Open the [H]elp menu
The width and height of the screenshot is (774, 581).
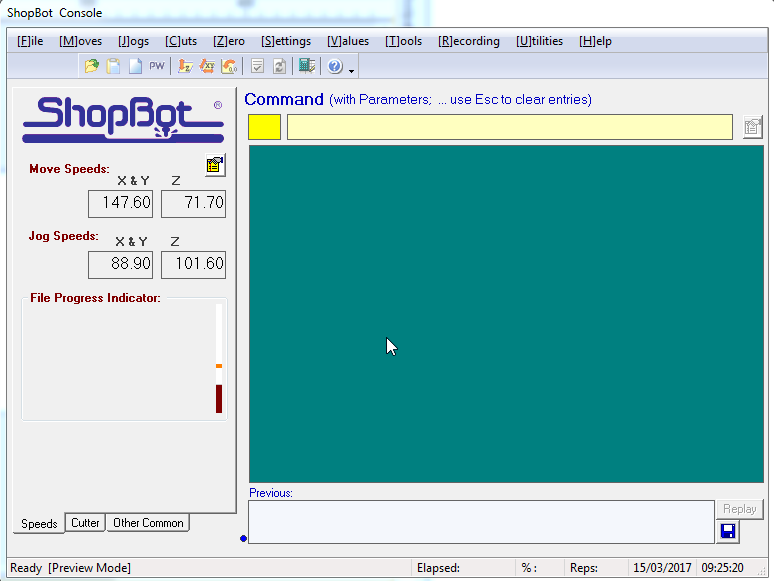pyautogui.click(x=595, y=41)
